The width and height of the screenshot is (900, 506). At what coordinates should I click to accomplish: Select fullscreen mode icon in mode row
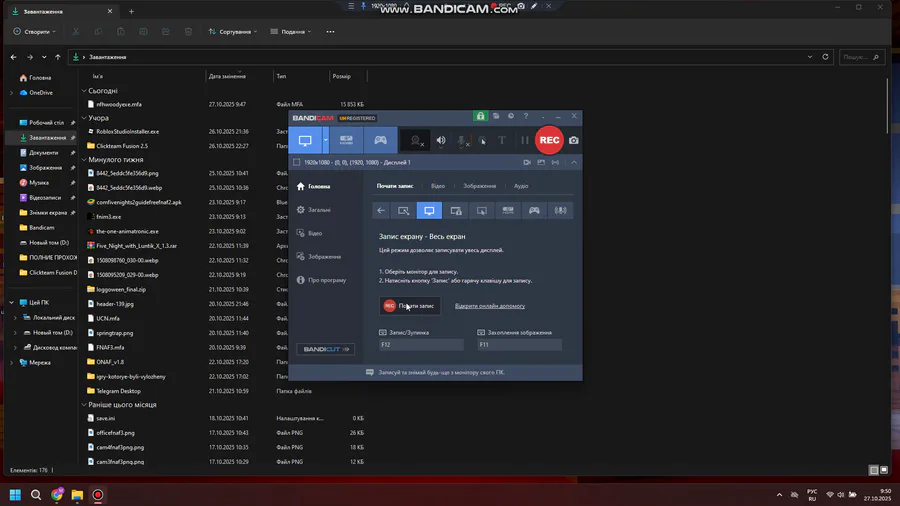click(429, 211)
